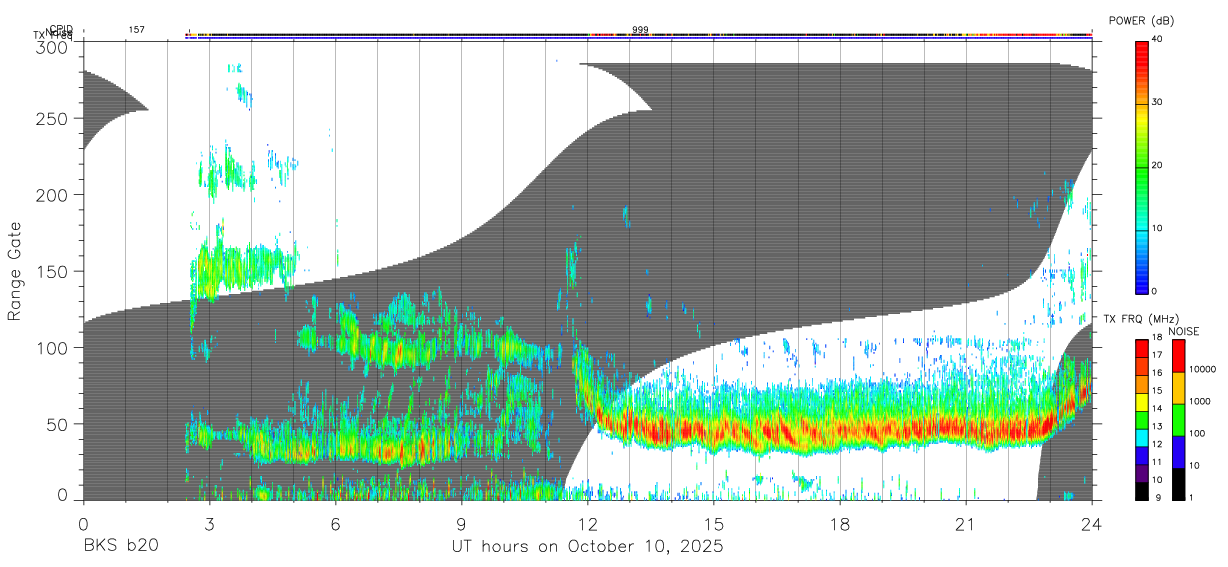Viewport: 1228px width, 567px height.
Task: Click the TX FRQ (MHz) legend title
Action: pos(1139,319)
